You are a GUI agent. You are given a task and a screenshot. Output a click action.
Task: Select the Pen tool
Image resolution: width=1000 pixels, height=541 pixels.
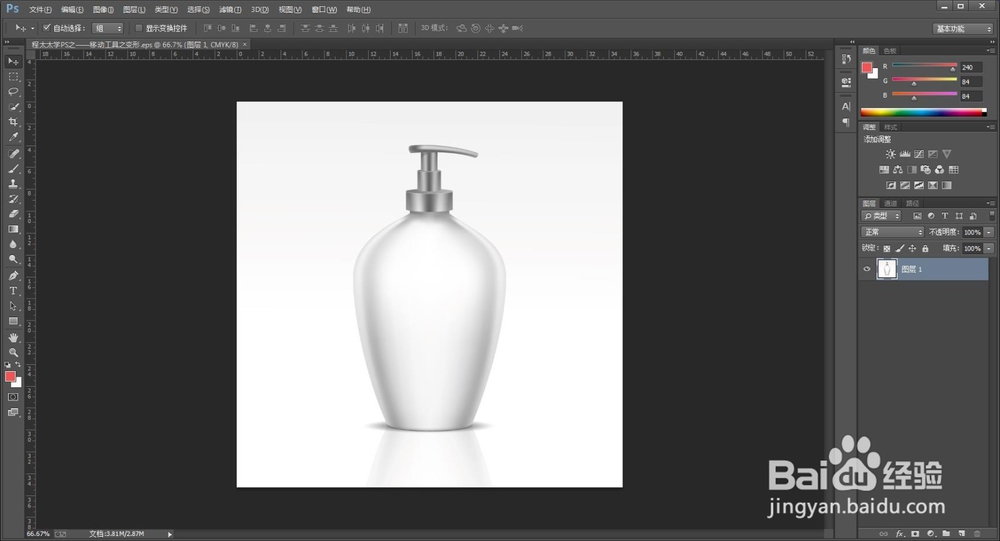13,276
